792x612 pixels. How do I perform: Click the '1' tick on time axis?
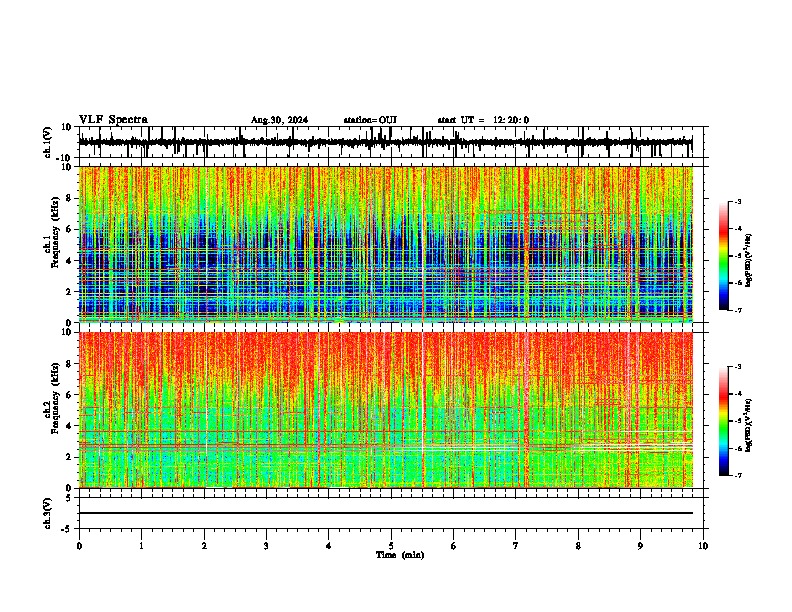click(141, 546)
